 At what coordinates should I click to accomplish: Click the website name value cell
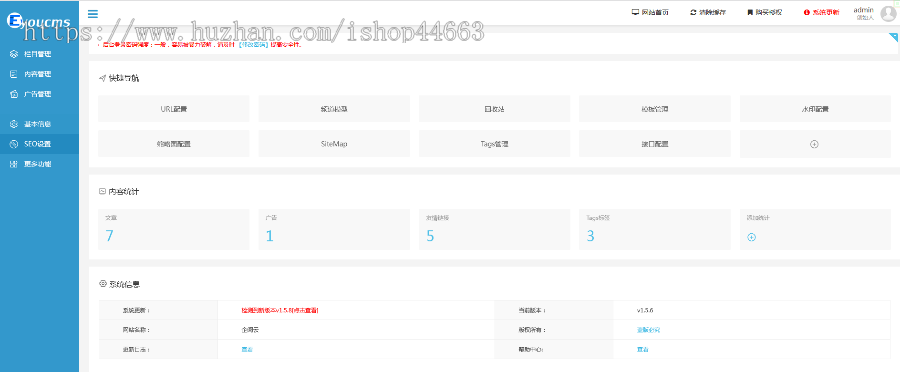(x=356, y=330)
